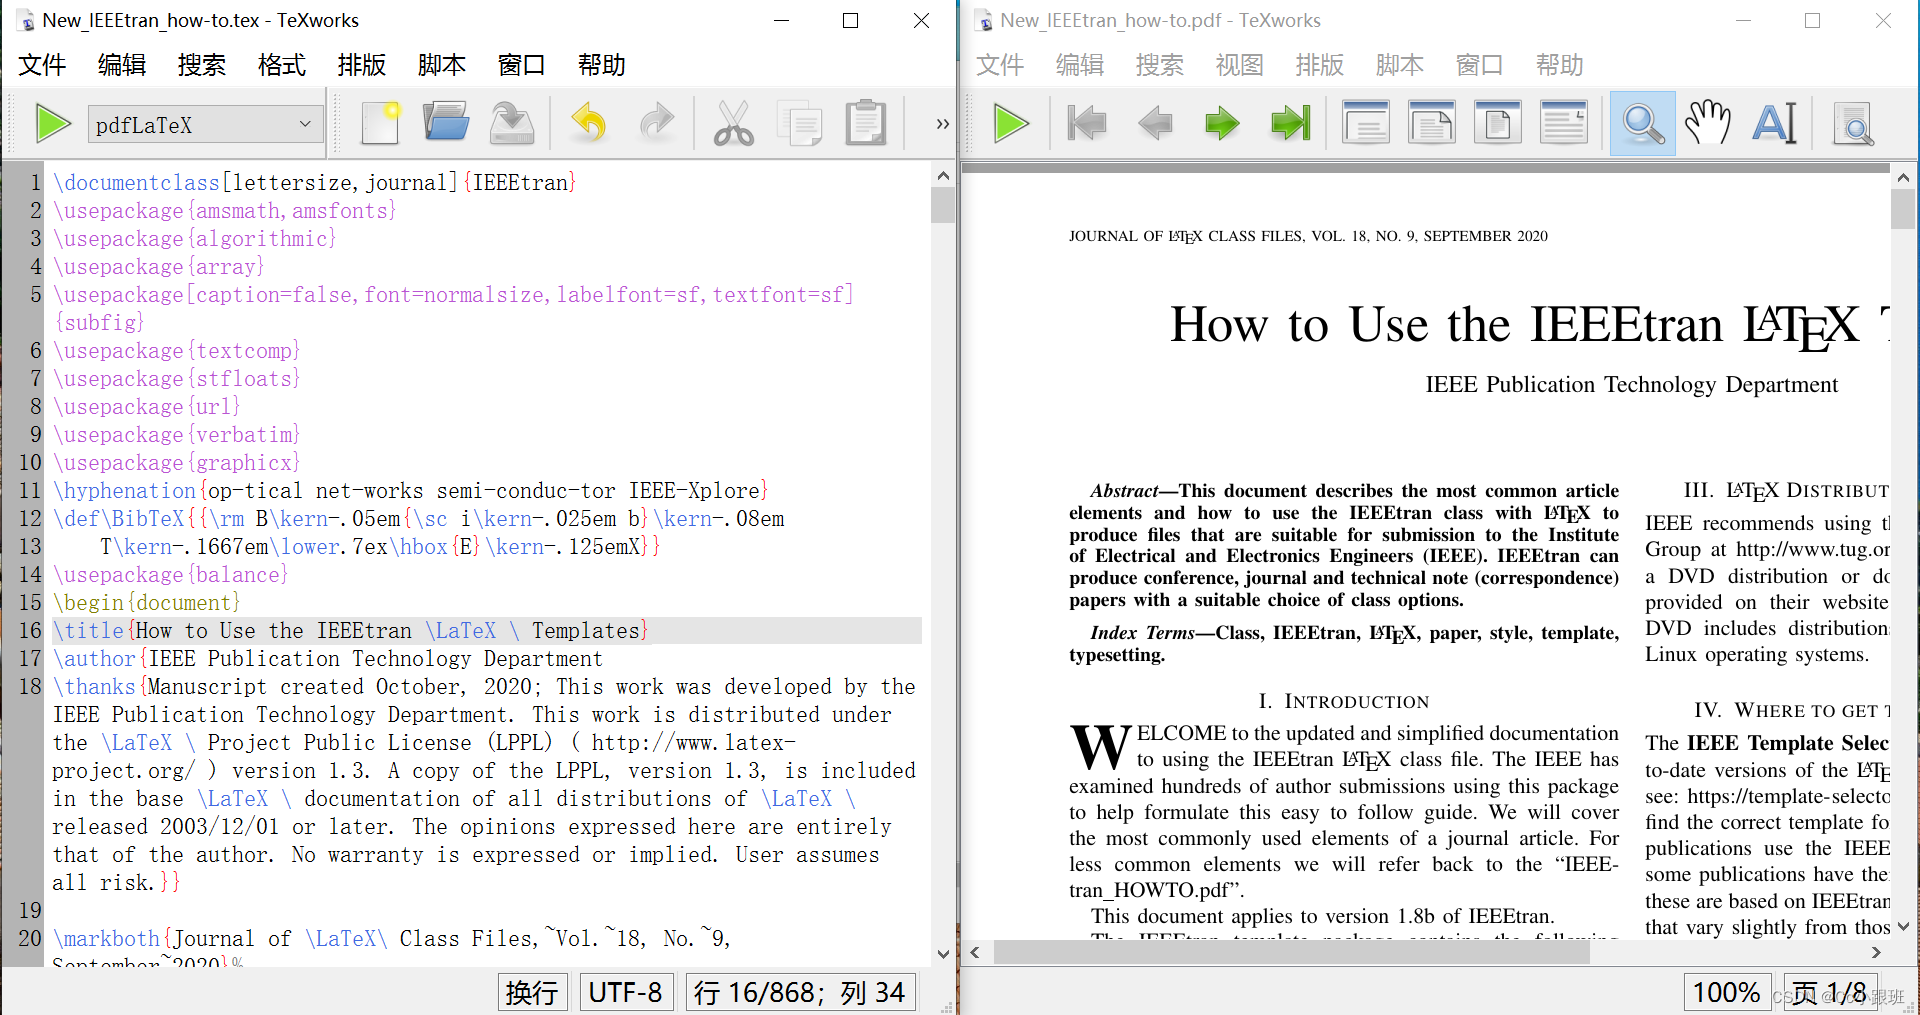The width and height of the screenshot is (1920, 1015).
Task: Click the Open folder icon in editor
Action: (446, 123)
